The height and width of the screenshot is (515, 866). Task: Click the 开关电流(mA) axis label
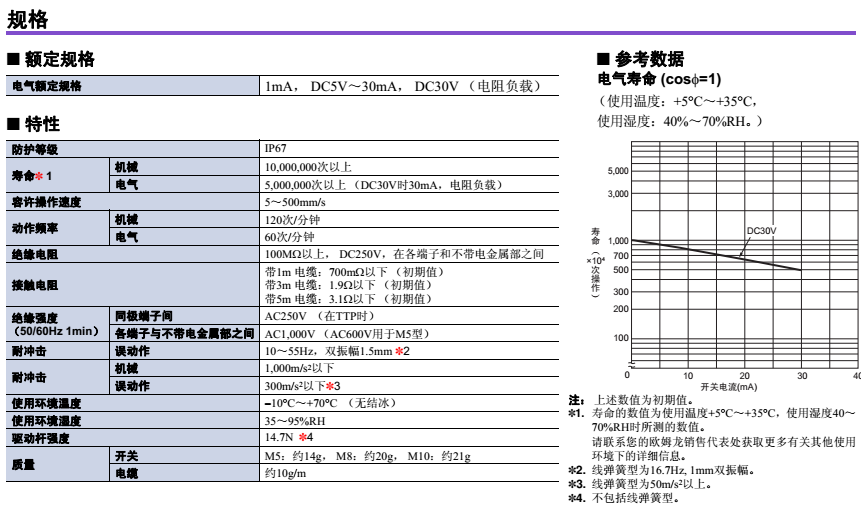click(728, 386)
